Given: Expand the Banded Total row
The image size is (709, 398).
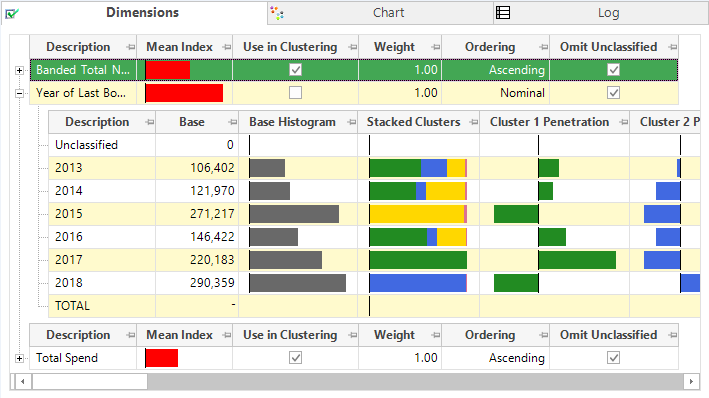Looking at the screenshot, I should click(19, 70).
